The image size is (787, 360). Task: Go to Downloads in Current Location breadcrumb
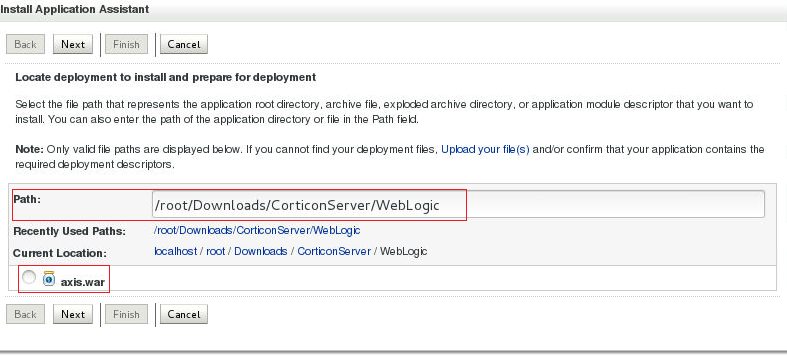point(260,251)
